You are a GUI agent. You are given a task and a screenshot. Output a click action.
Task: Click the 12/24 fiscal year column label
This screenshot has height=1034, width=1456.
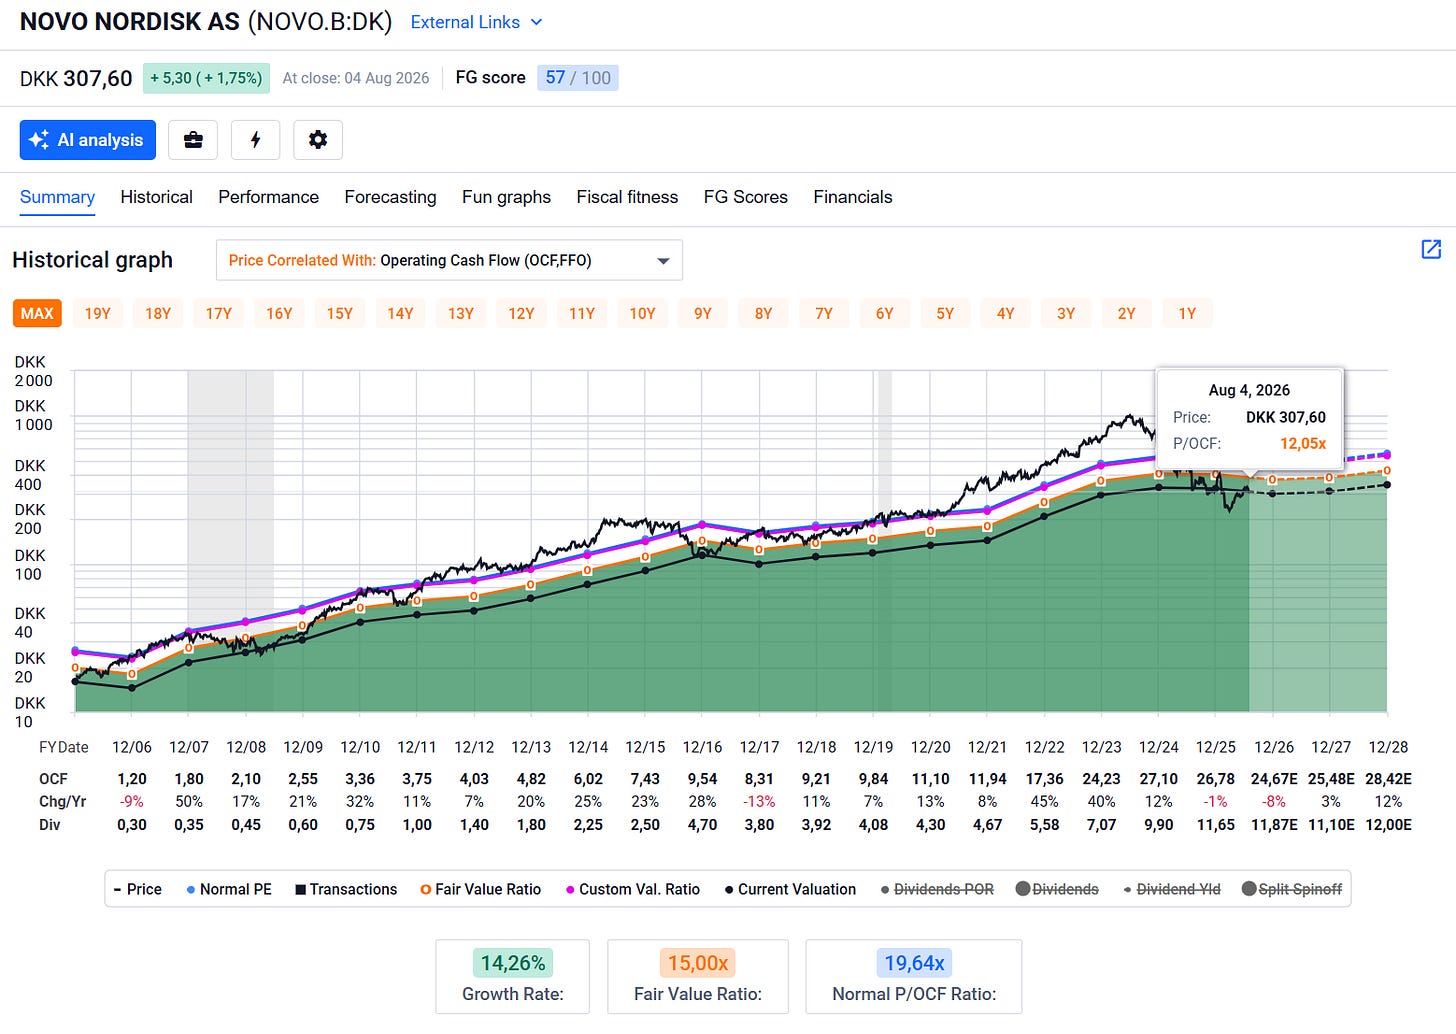[1159, 747]
